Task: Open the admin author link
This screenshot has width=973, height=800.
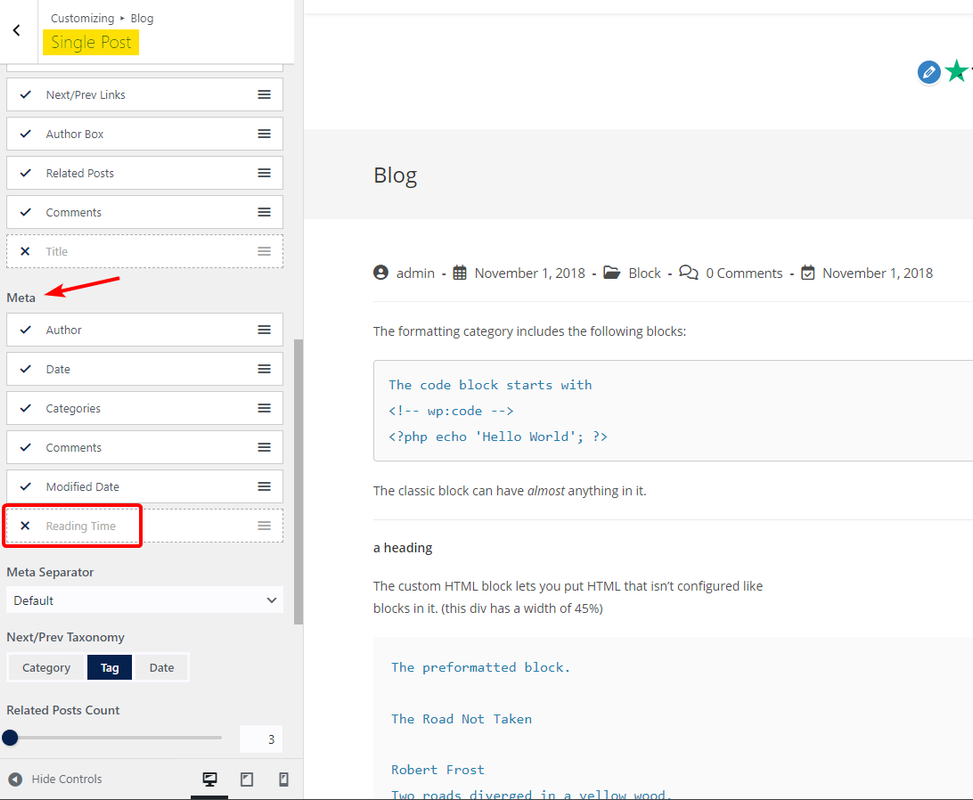Action: pyautogui.click(x=416, y=273)
